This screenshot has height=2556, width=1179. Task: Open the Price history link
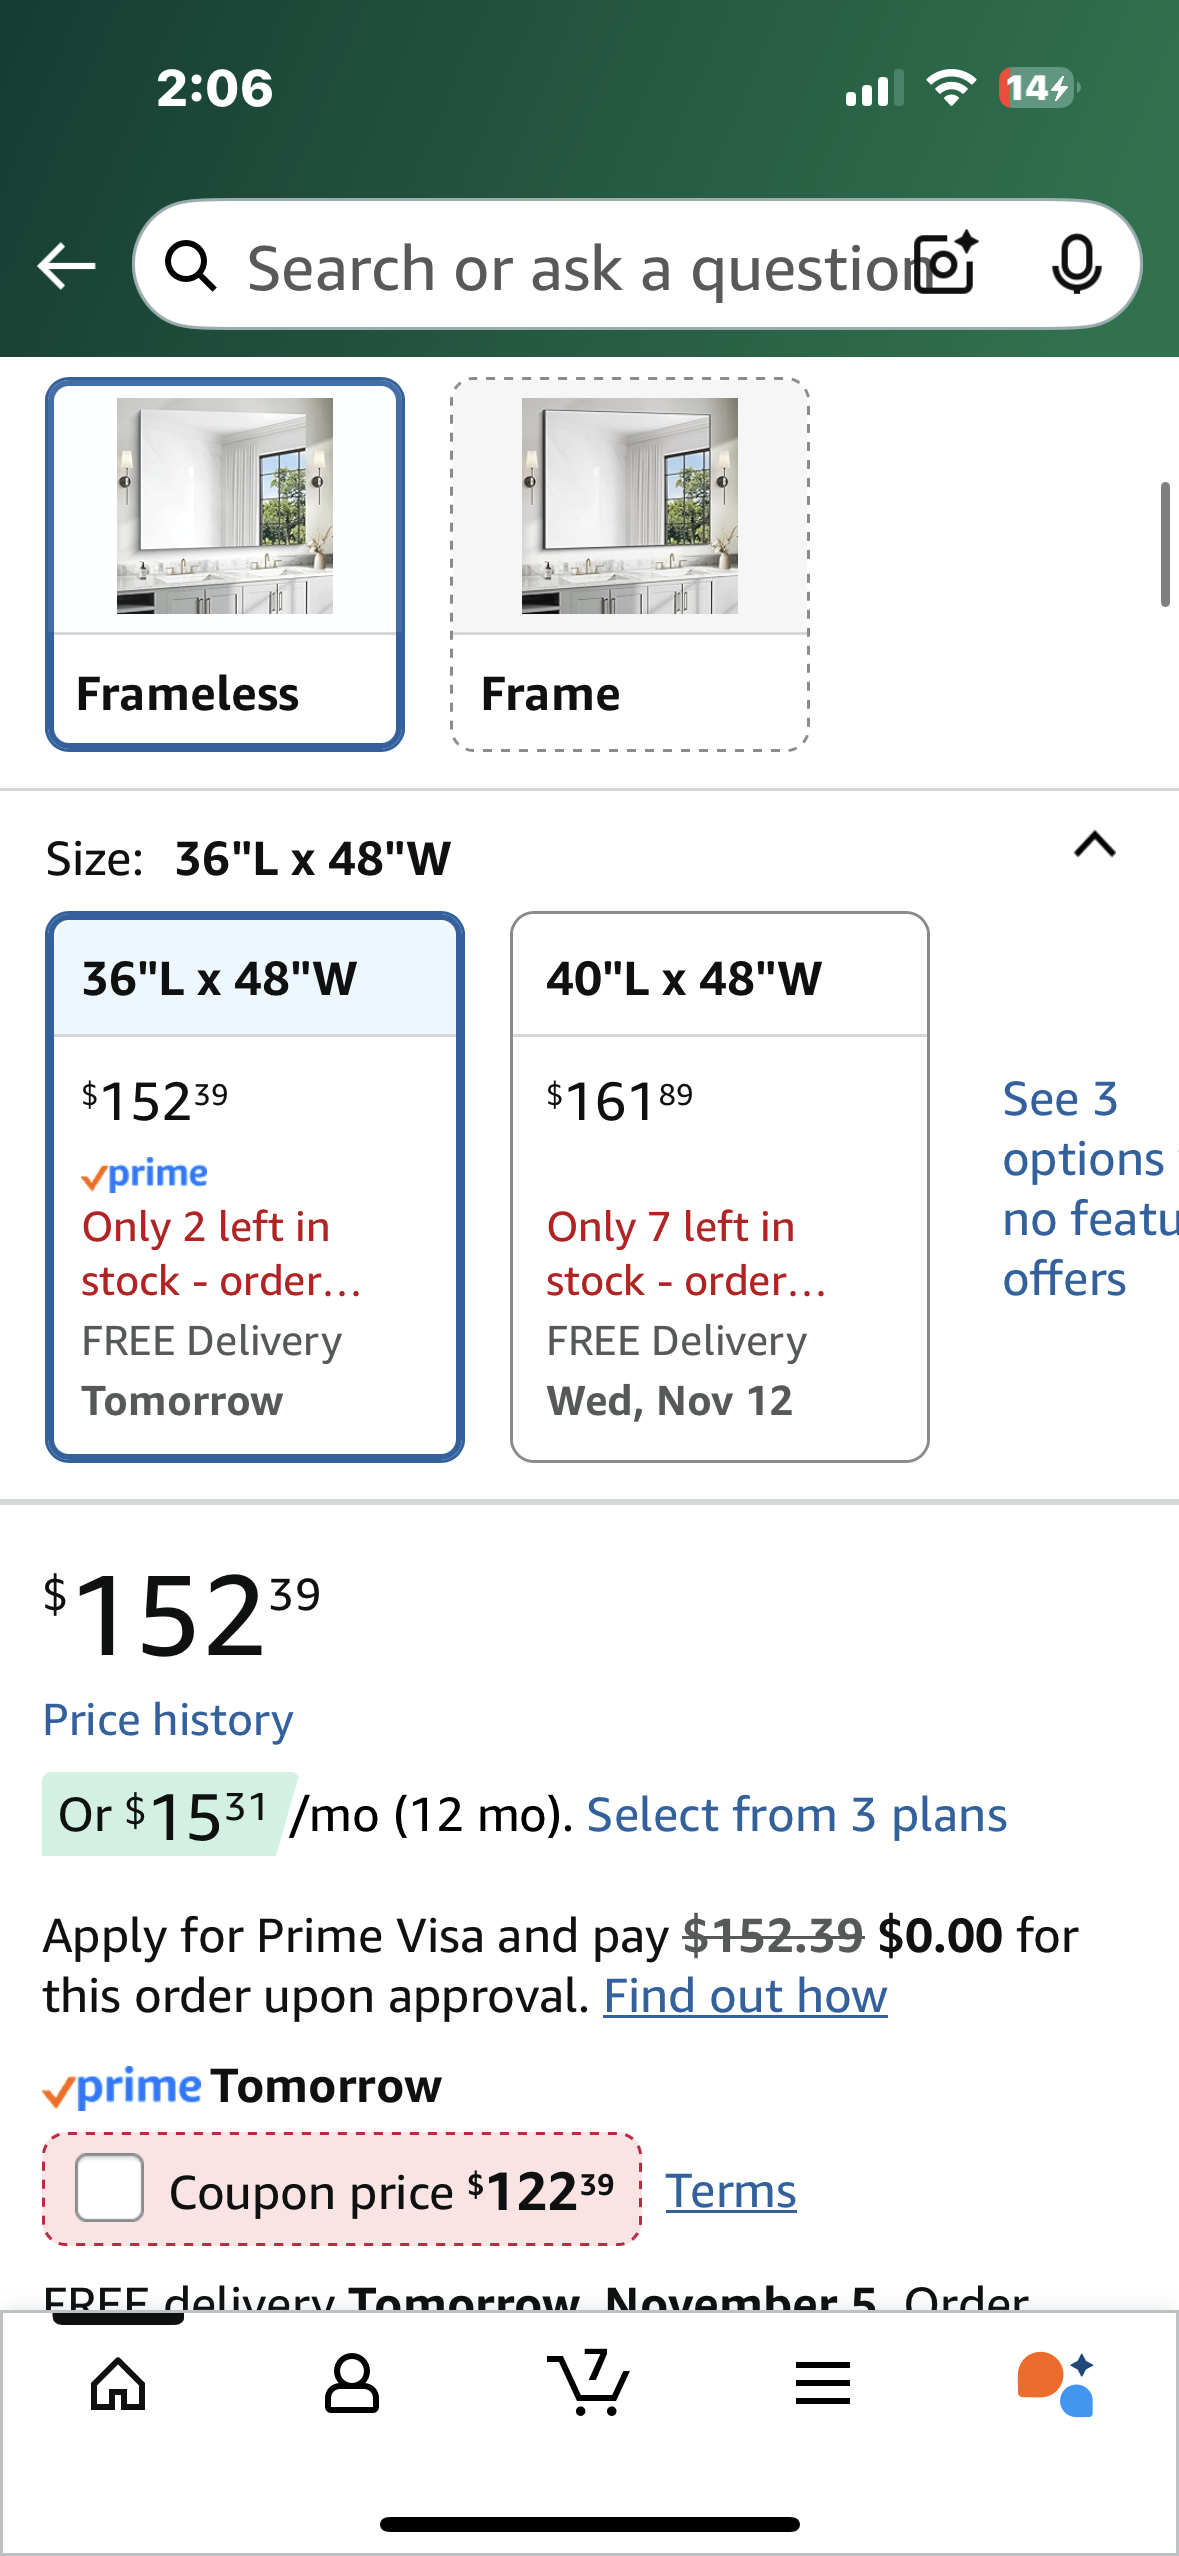click(x=168, y=1720)
